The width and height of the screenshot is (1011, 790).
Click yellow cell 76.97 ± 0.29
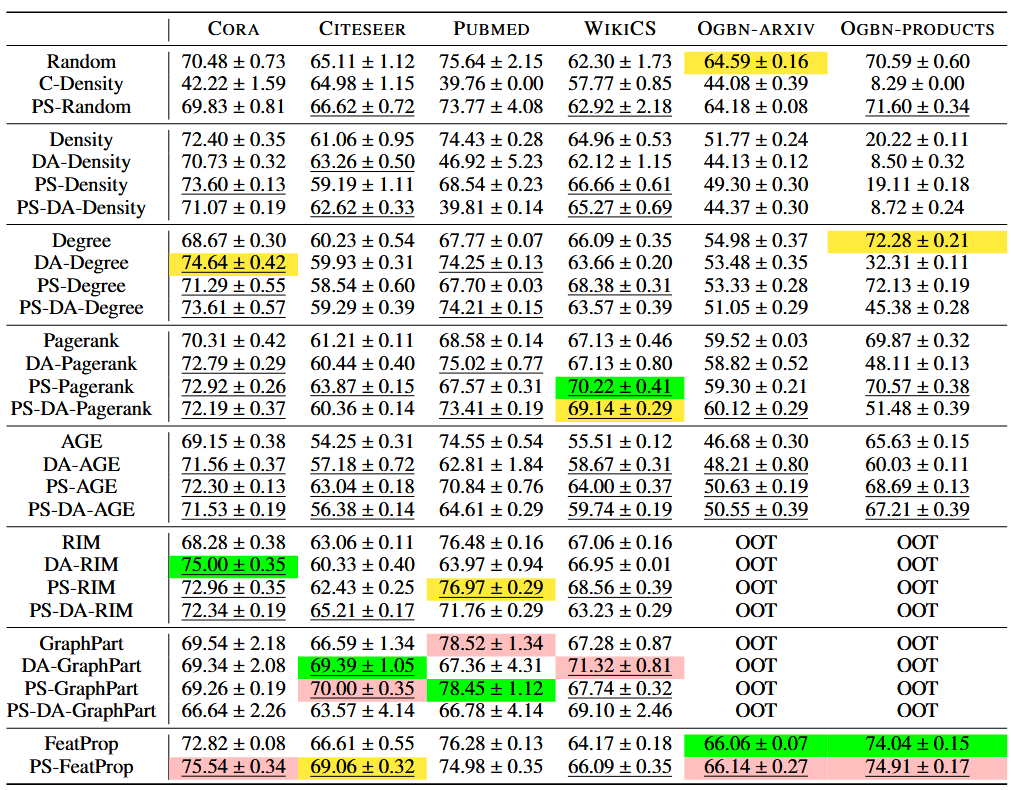pyautogui.click(x=491, y=589)
